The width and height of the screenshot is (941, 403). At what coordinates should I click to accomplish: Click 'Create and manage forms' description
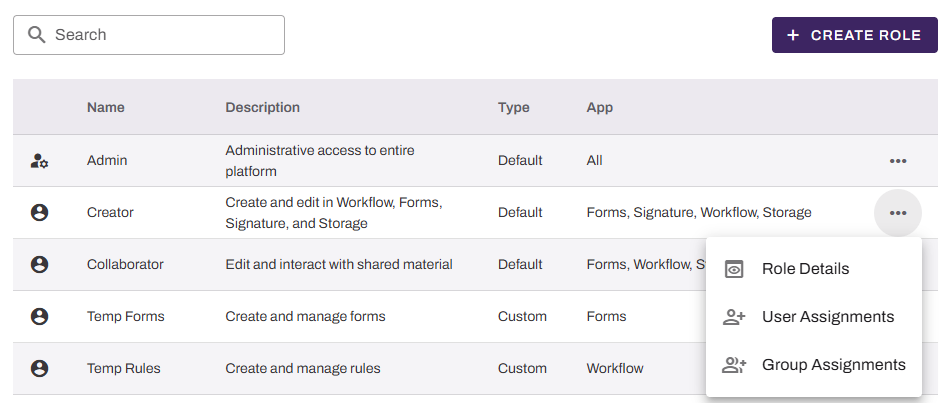click(x=305, y=316)
